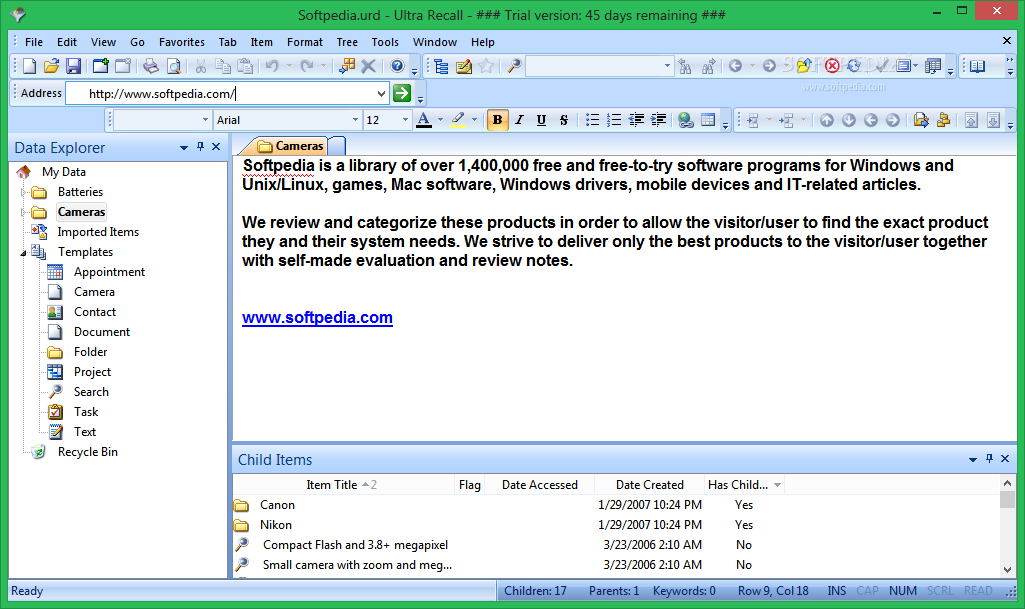Click the find next binoculars icon

(709, 66)
